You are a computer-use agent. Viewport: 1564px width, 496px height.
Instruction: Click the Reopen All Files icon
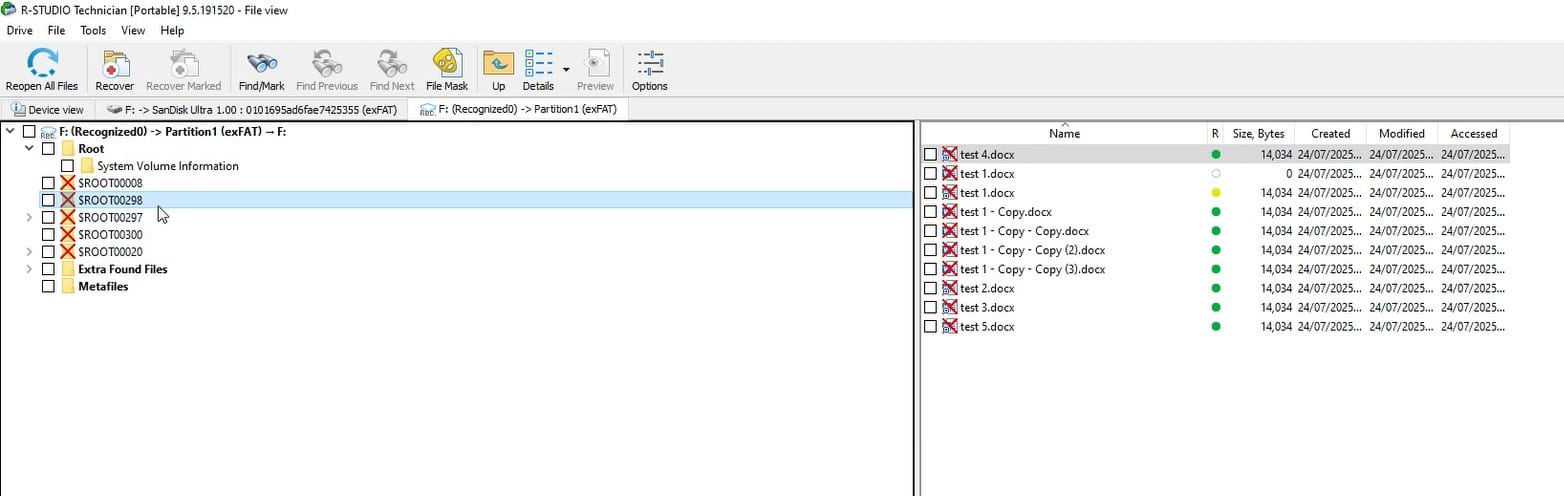pos(41,65)
